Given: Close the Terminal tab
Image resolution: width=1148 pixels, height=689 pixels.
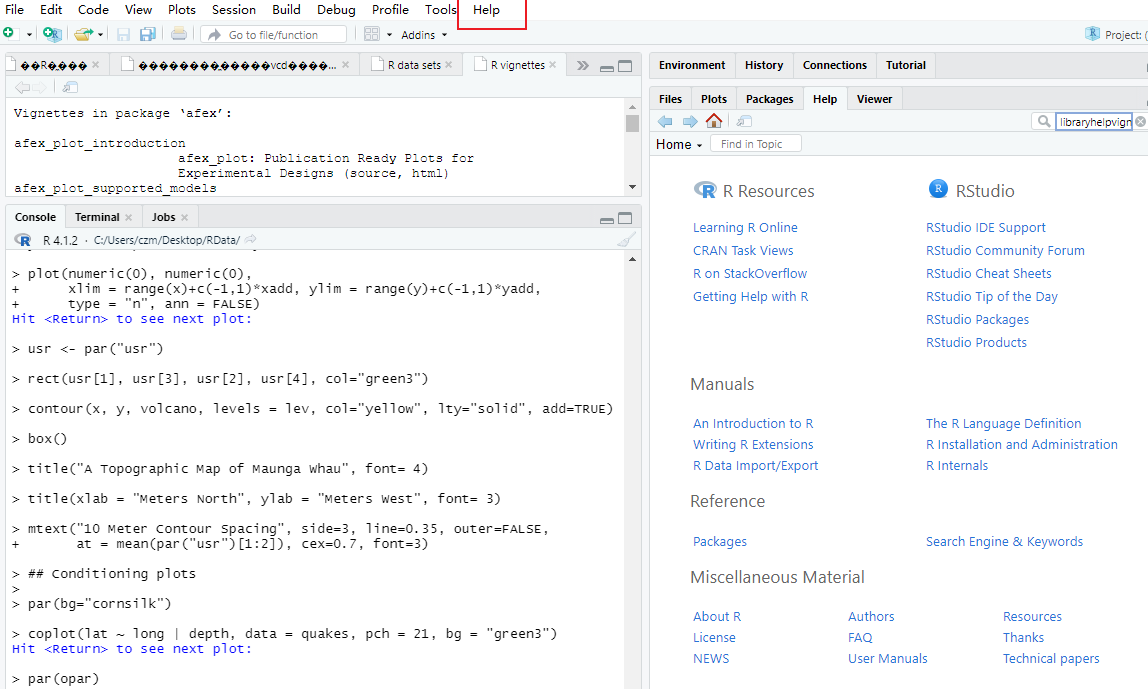Looking at the screenshot, I should [129, 217].
